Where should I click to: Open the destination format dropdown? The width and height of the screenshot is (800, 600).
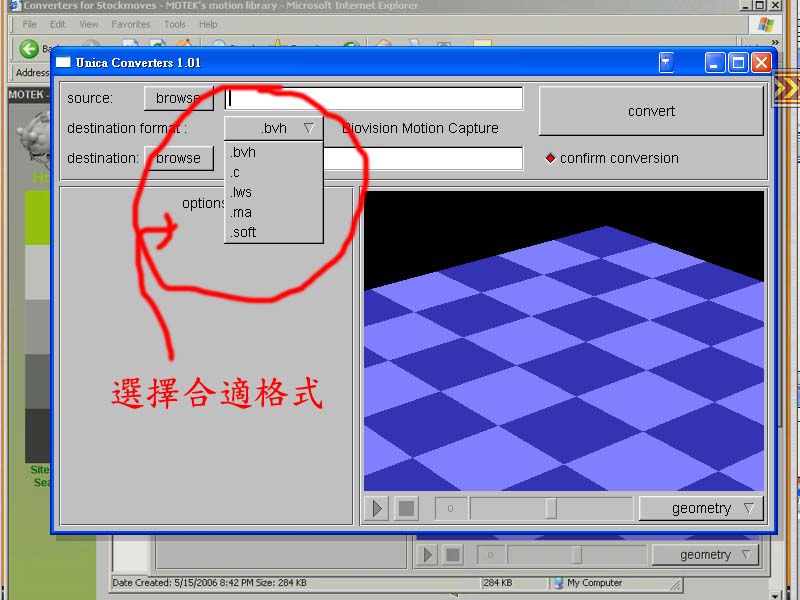(x=273, y=128)
